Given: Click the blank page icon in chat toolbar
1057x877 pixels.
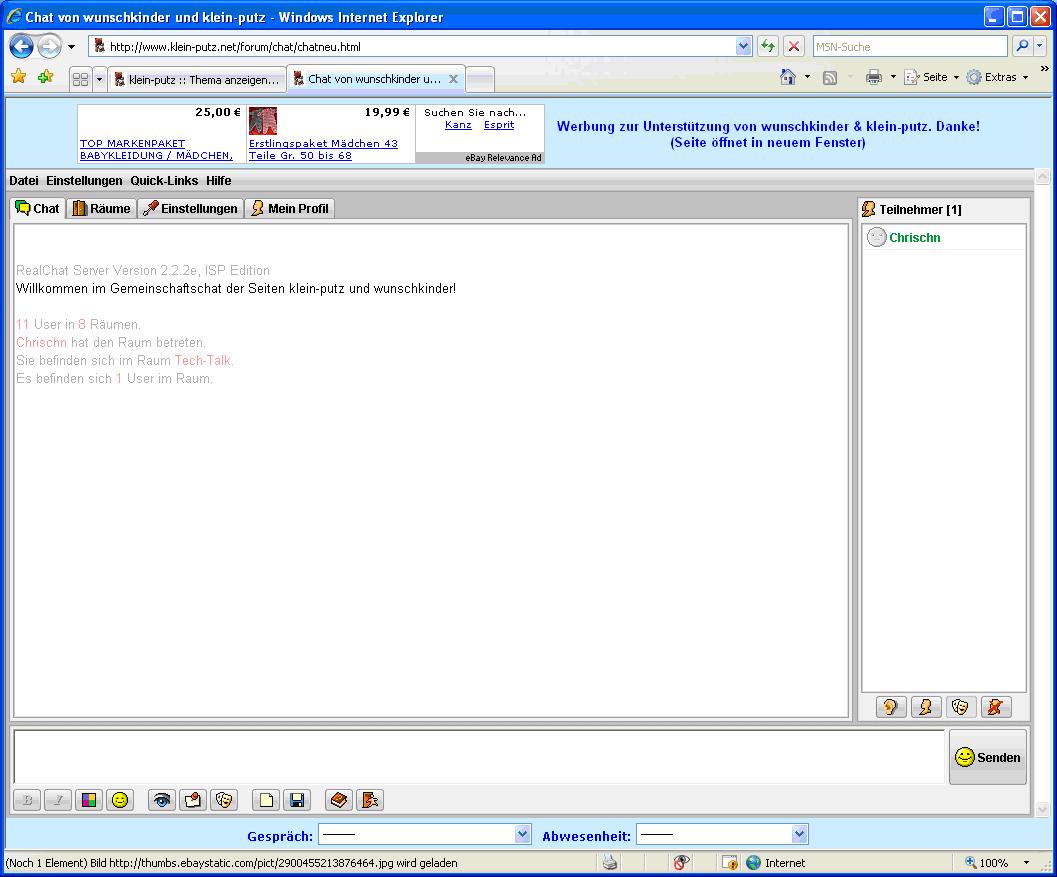Looking at the screenshot, I should [265, 800].
